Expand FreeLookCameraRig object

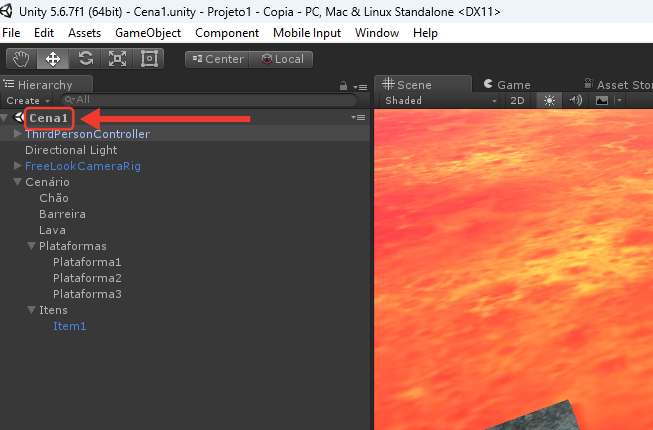(17, 166)
